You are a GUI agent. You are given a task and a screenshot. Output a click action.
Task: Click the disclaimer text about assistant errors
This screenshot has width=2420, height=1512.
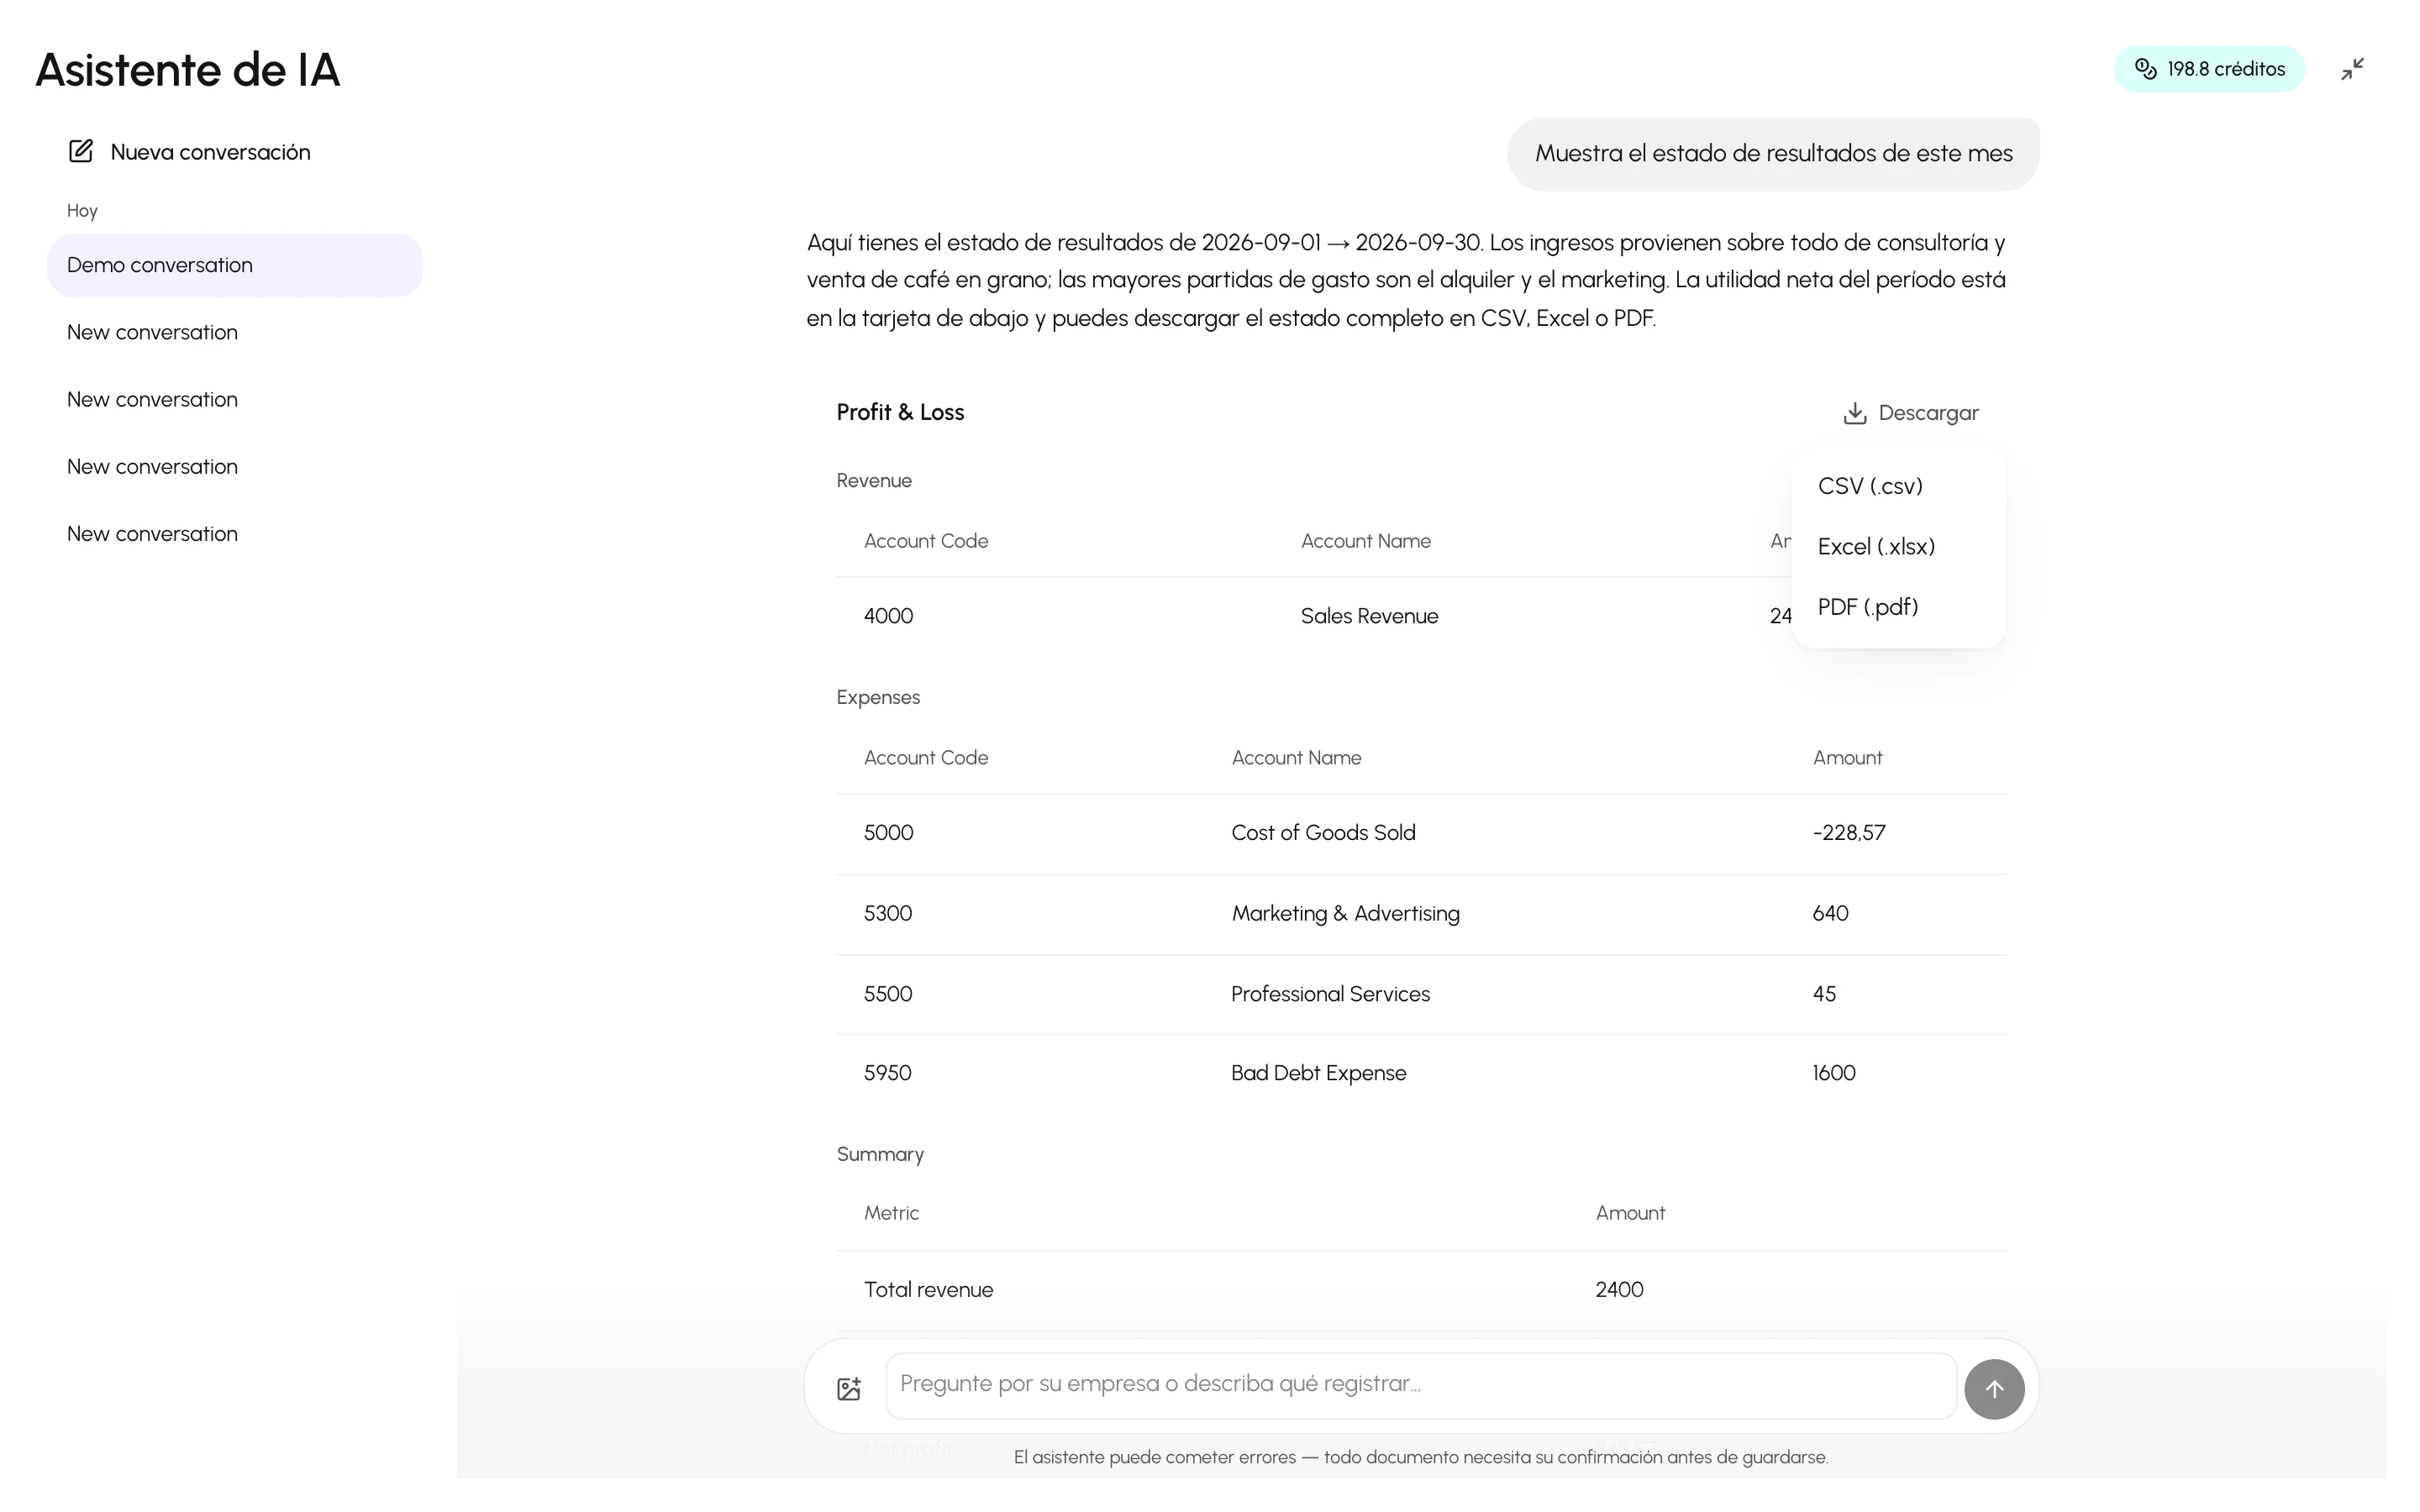1420,1458
